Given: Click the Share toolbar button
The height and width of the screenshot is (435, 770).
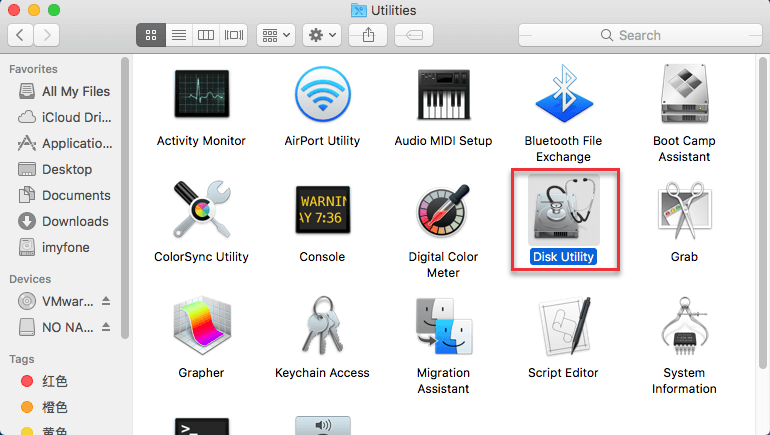Looking at the screenshot, I should click(x=368, y=35).
